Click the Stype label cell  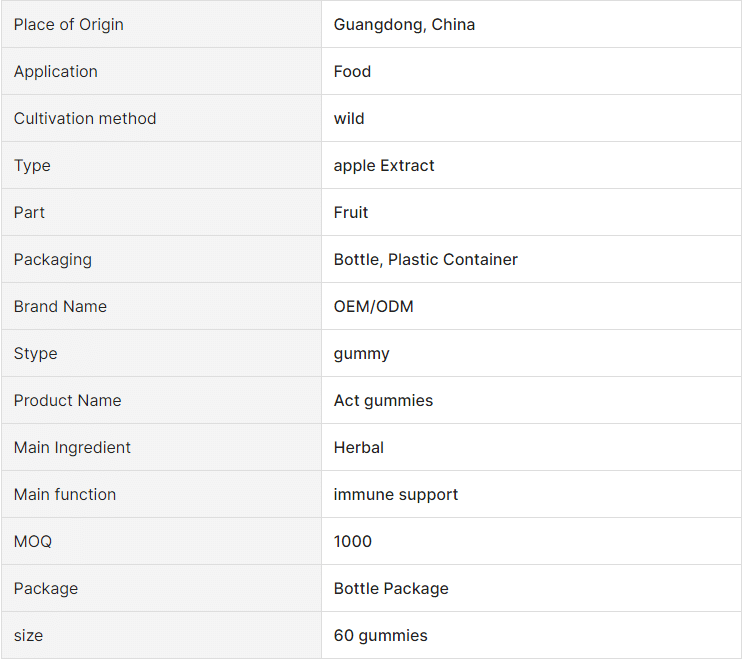(x=161, y=353)
